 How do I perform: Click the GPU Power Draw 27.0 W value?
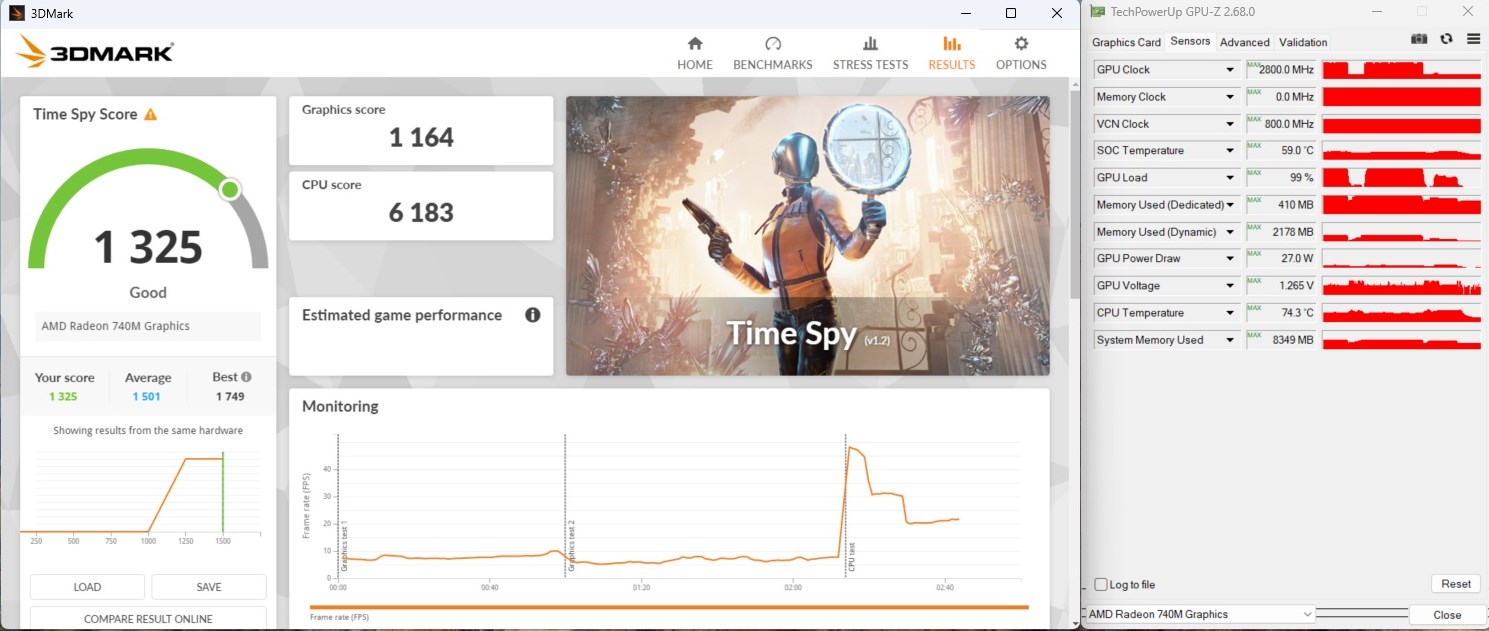1281,259
